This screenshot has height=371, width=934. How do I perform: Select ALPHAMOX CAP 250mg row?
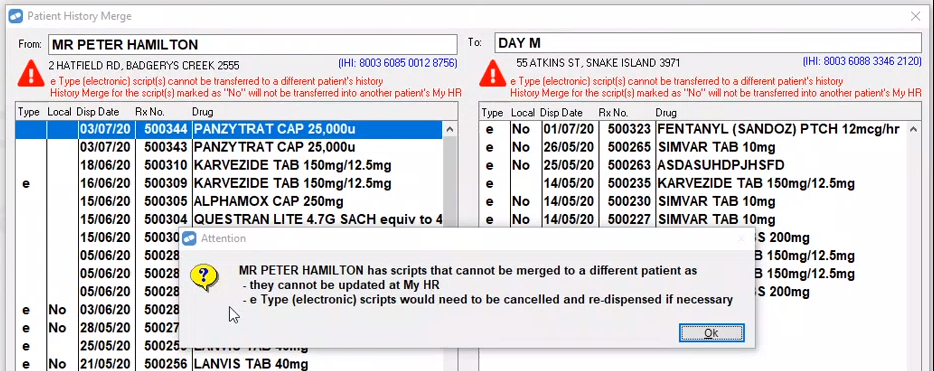click(229, 201)
